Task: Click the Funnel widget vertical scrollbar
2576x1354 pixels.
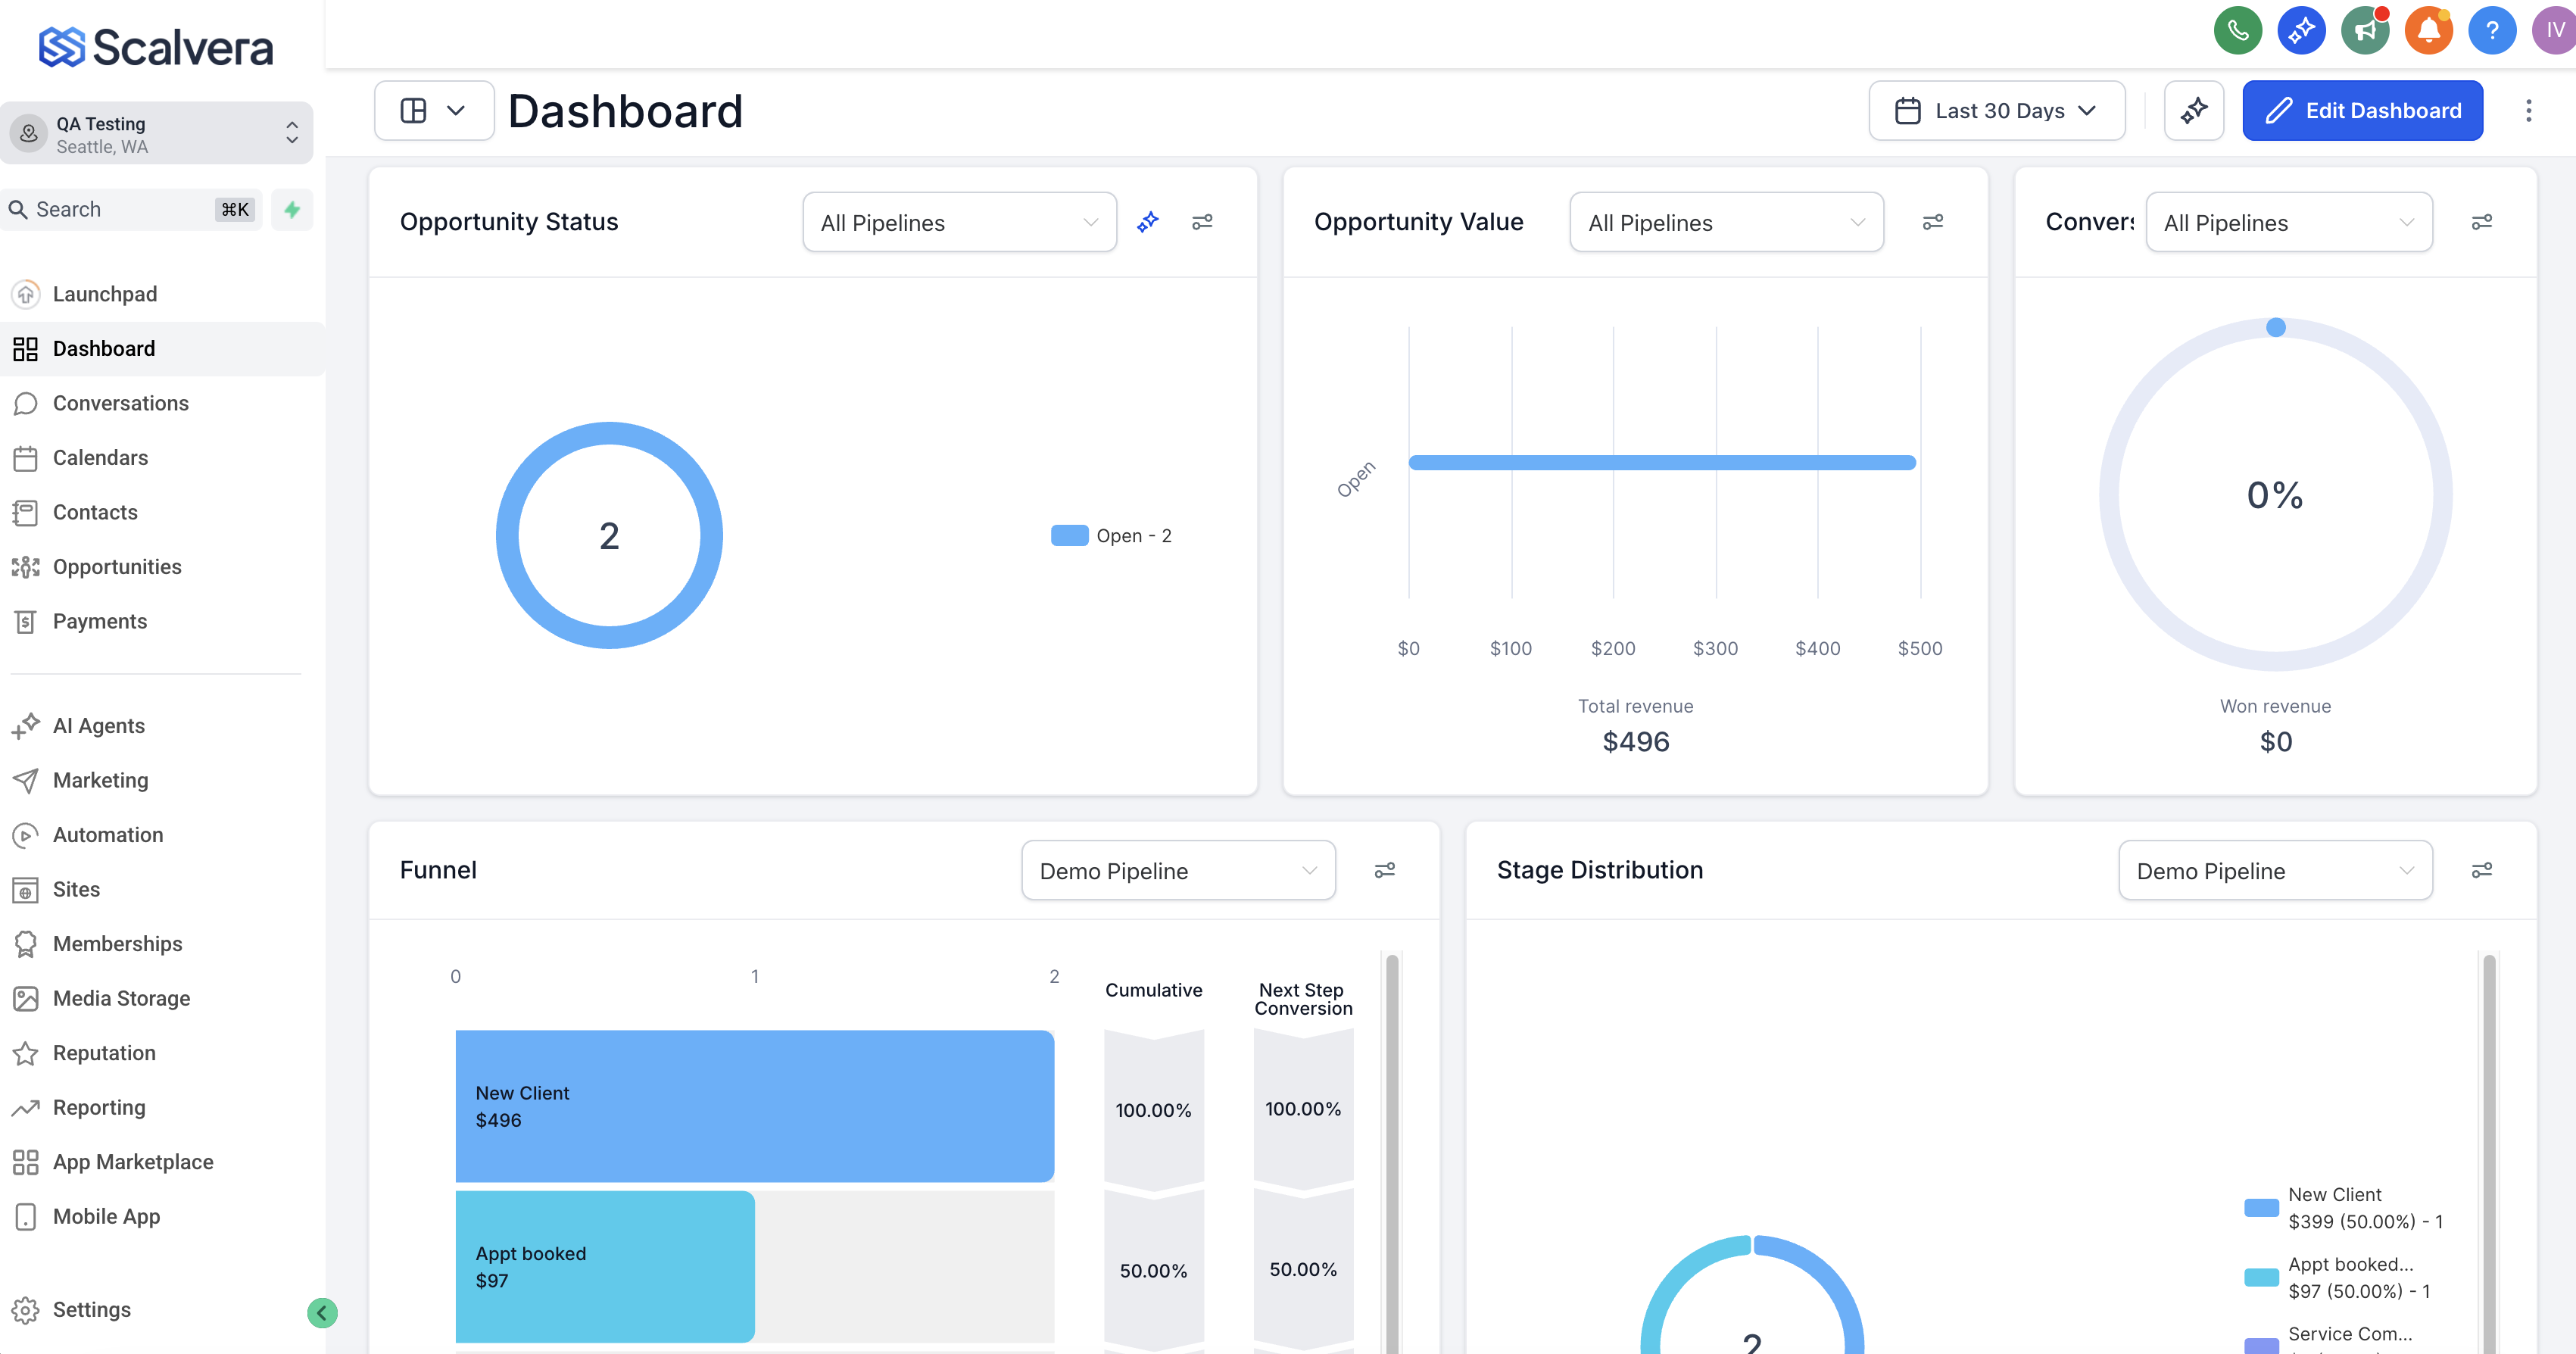Action: click(x=1391, y=1150)
